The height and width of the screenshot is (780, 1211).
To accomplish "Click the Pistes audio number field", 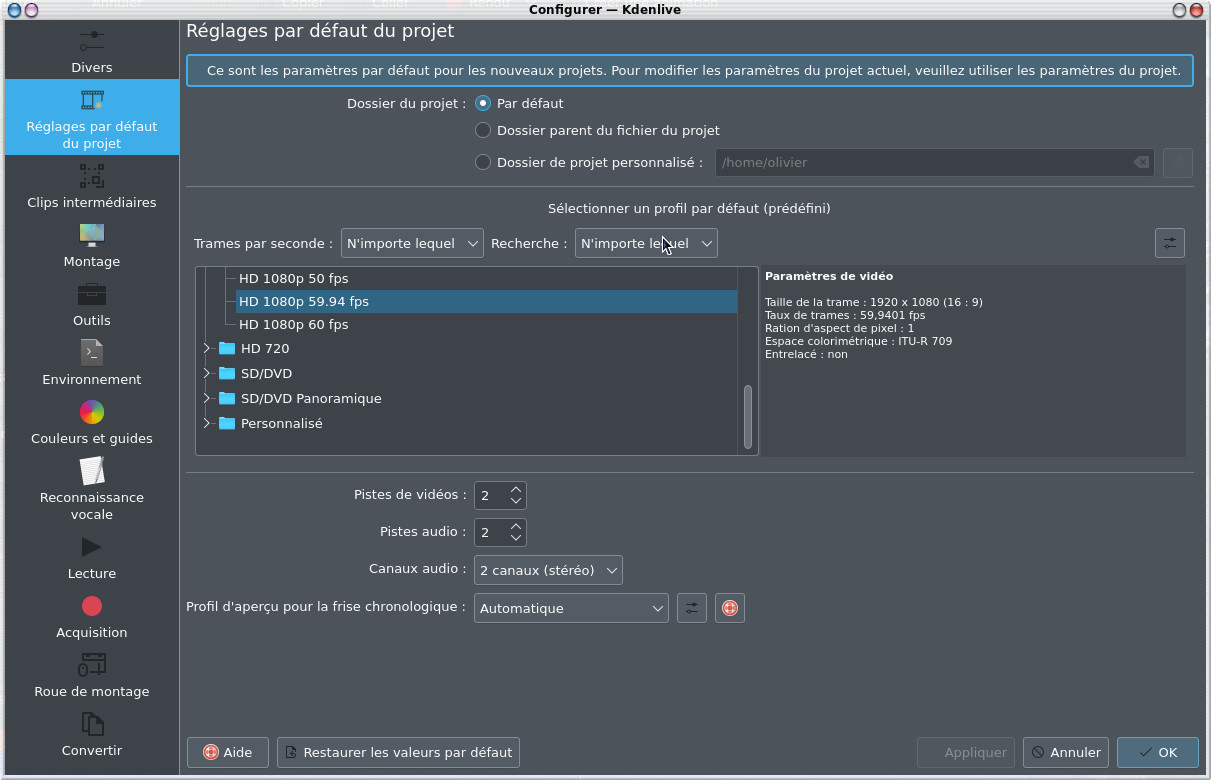I will tap(491, 532).
